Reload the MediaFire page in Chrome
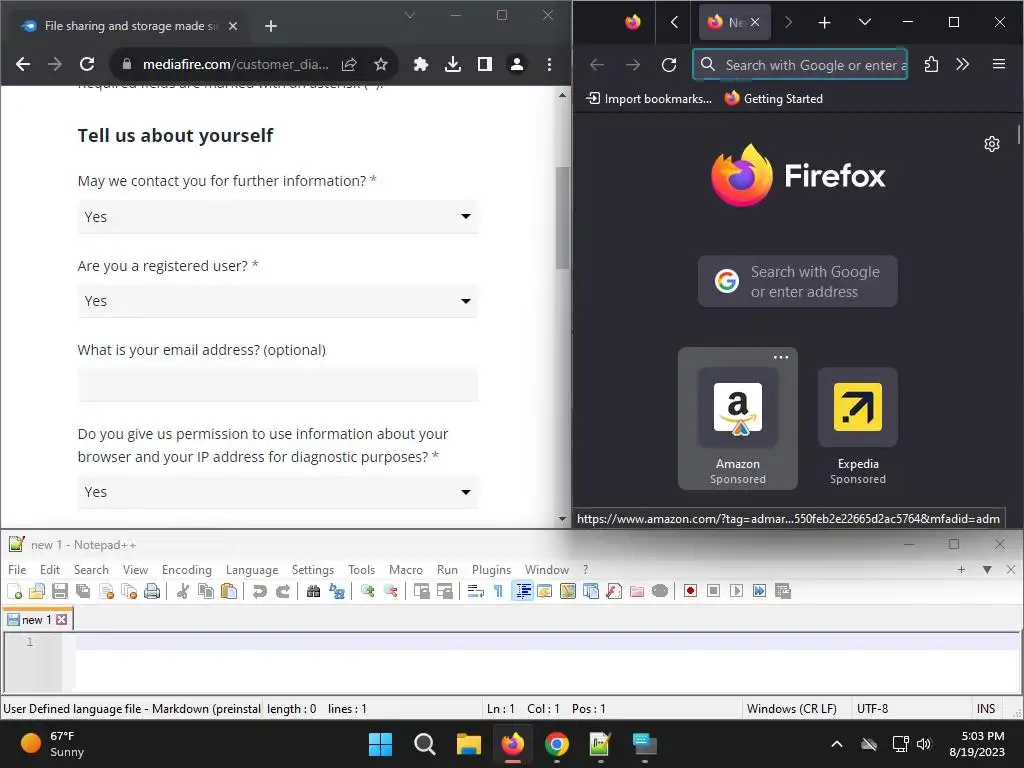Screen dimensions: 1024x768 [87, 64]
